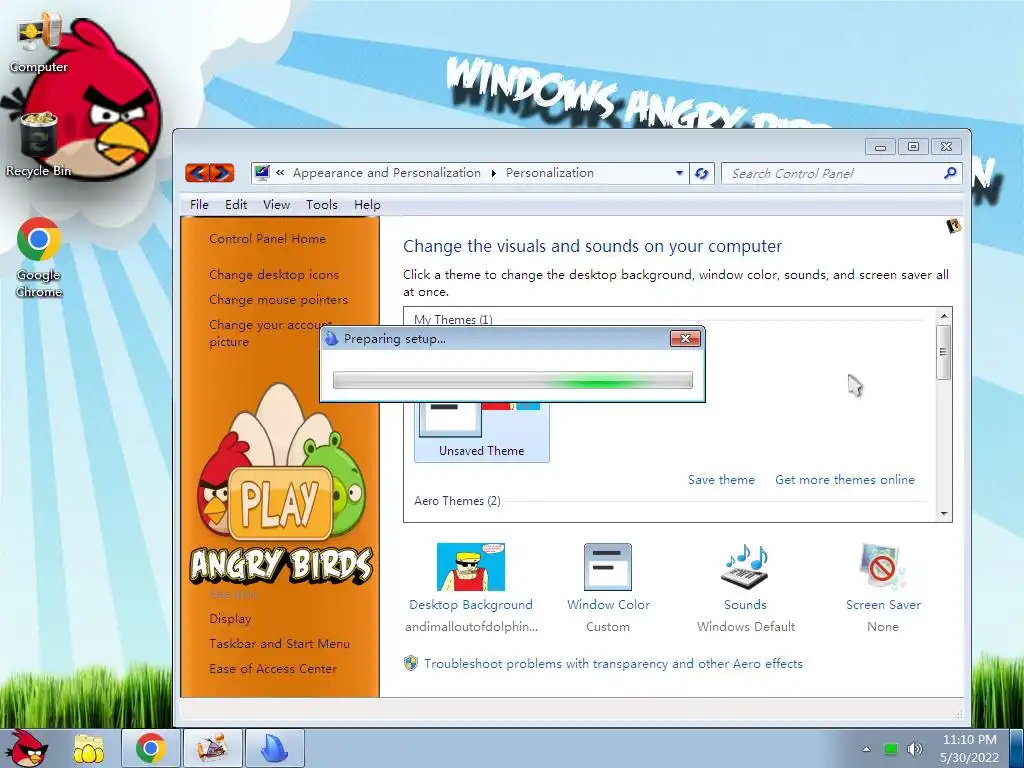
Task: Open the Recycle Bin desktop icon
Action: coord(39,145)
